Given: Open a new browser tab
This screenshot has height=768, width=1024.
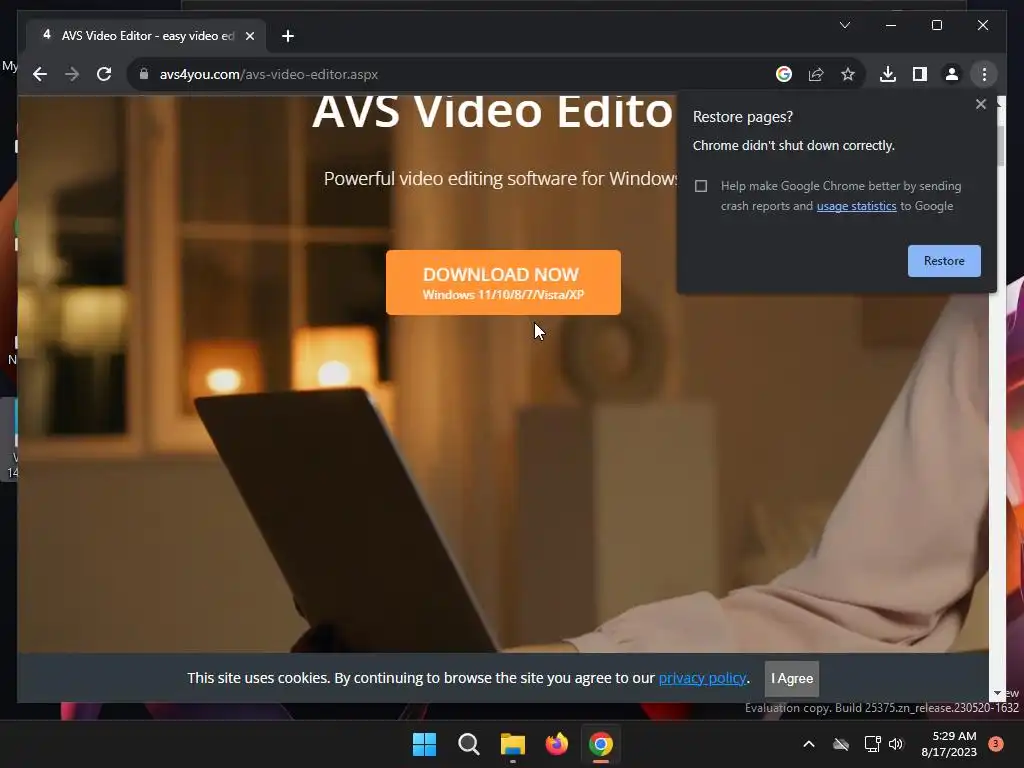Looking at the screenshot, I should coord(288,36).
